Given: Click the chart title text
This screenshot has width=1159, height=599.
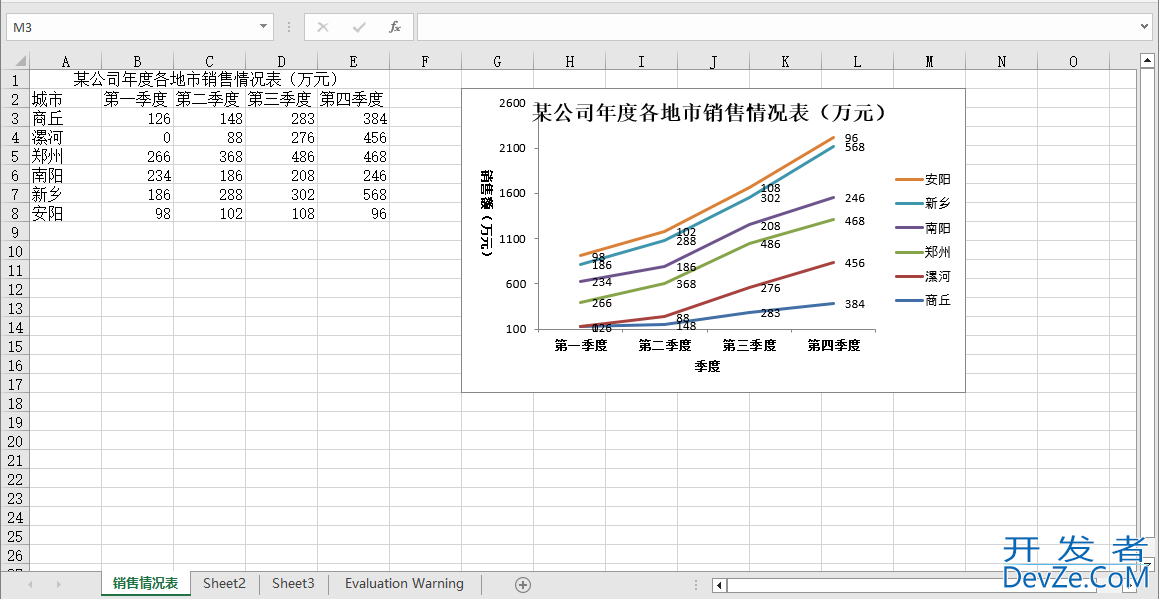Looking at the screenshot, I should [710, 113].
